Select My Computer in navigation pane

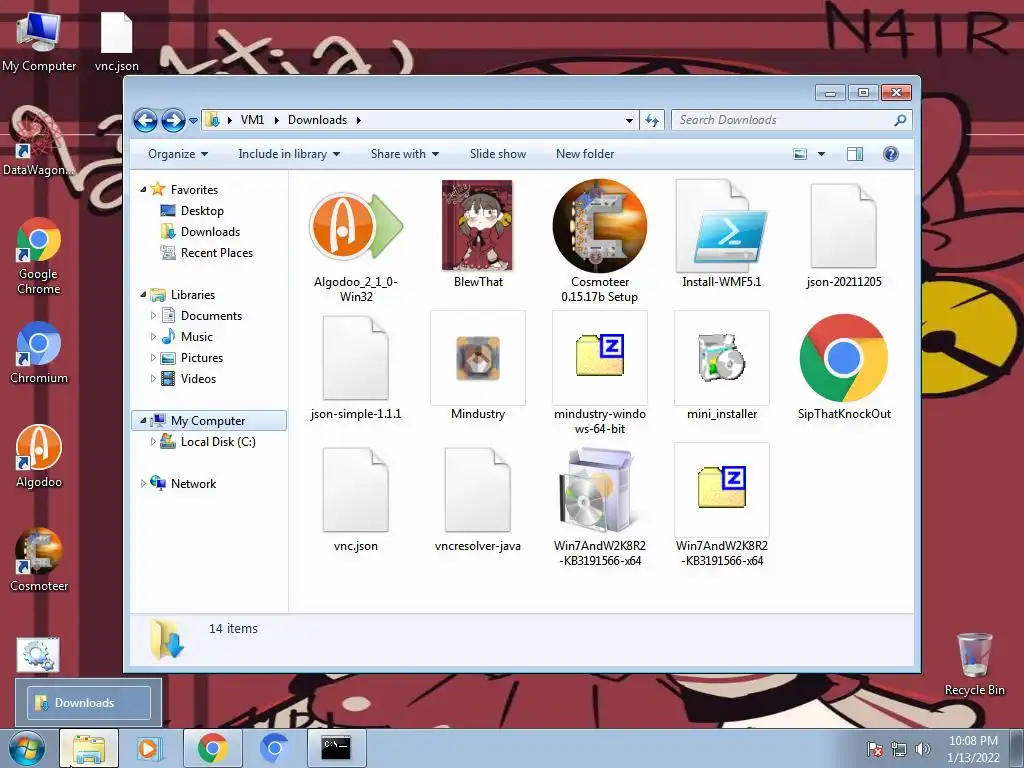[x=208, y=421]
